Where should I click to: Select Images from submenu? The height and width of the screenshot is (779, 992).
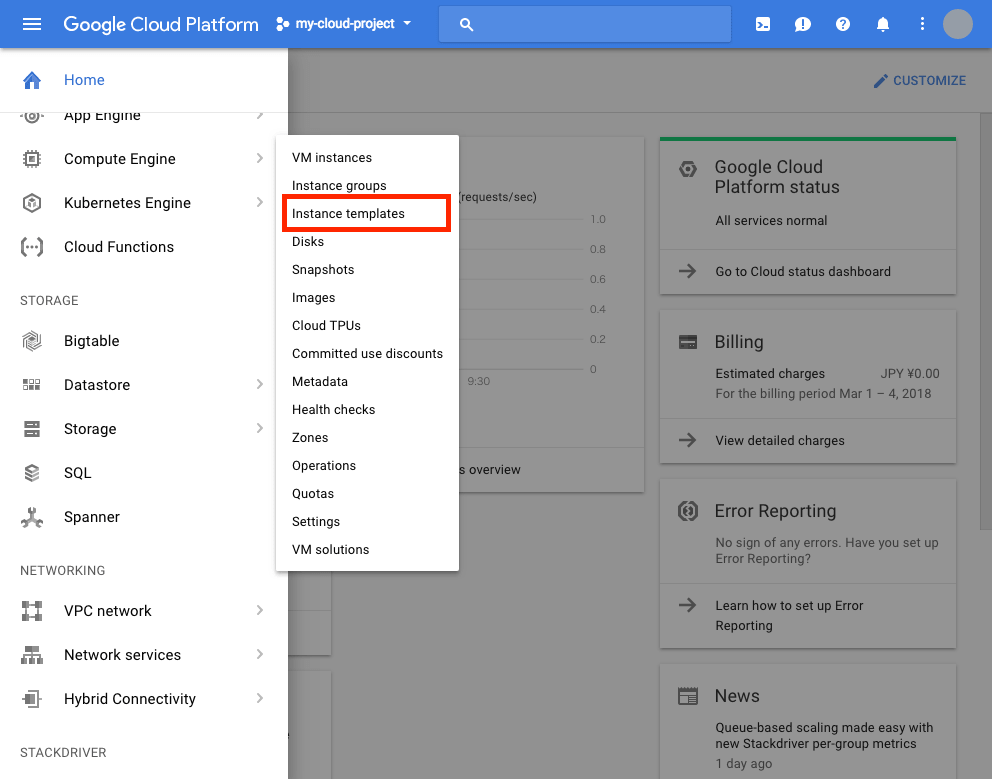pos(367,297)
